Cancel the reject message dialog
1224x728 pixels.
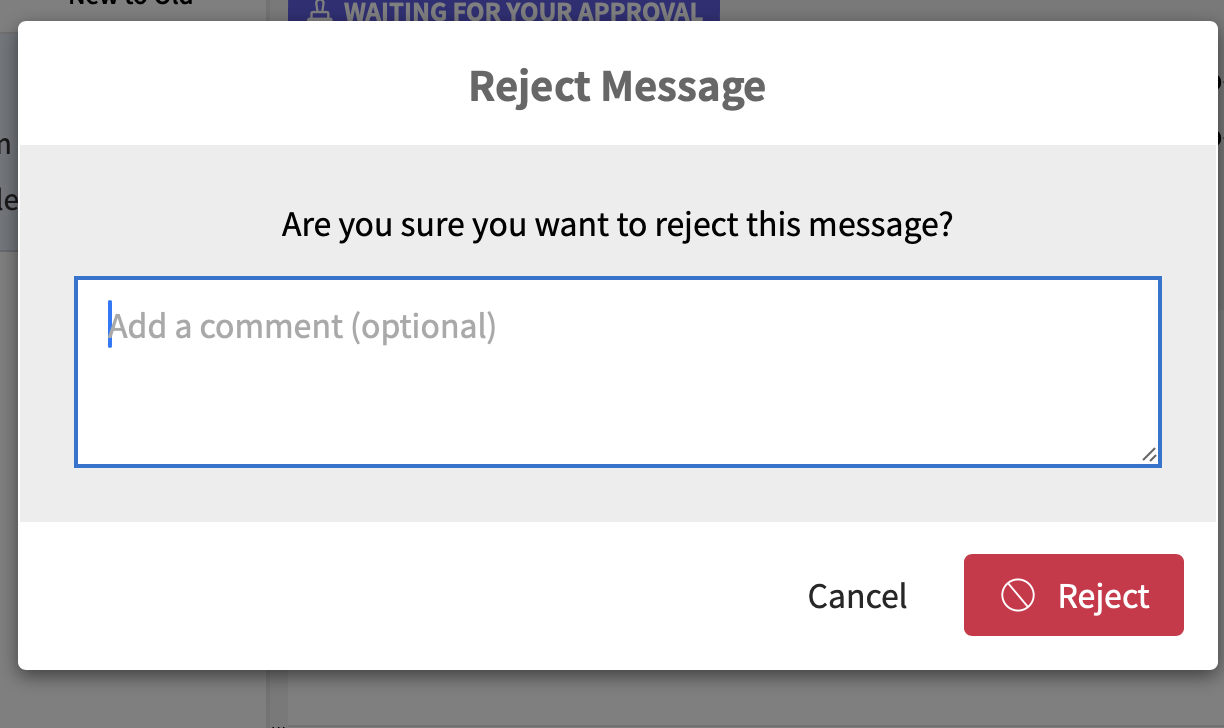[857, 596]
